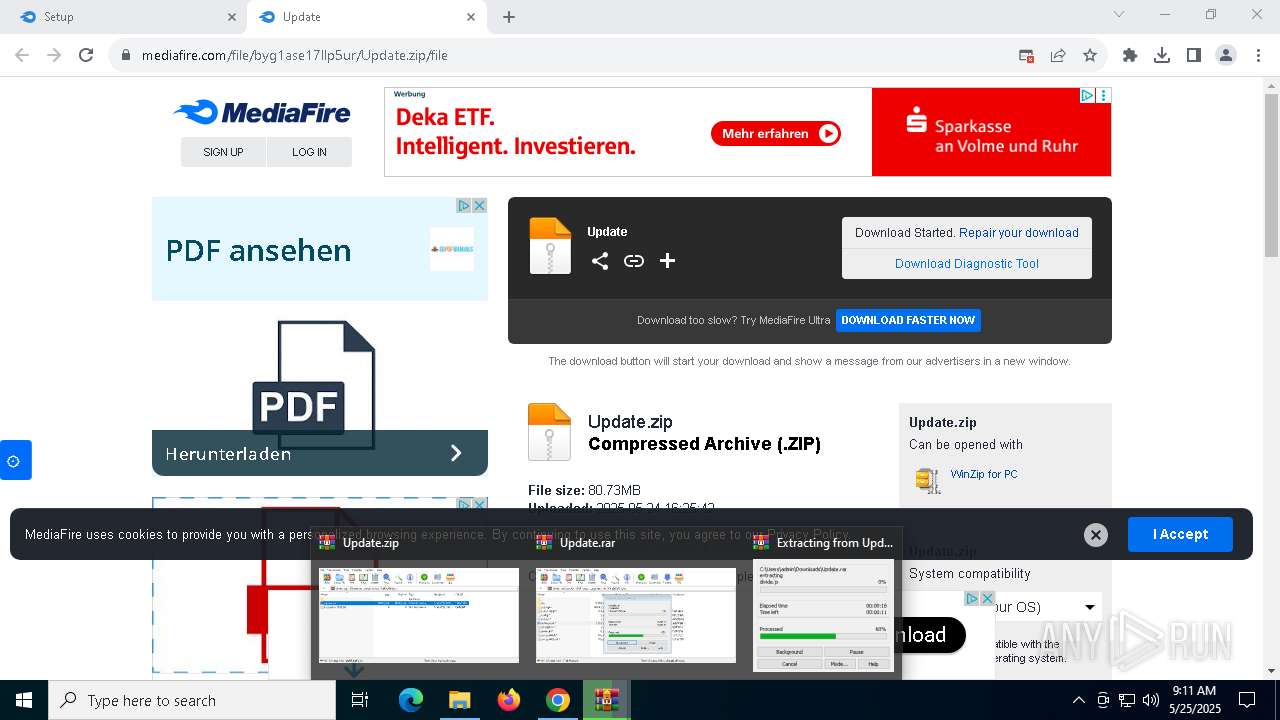Click the browser back arrow
1280x720 pixels.
pos(22,56)
